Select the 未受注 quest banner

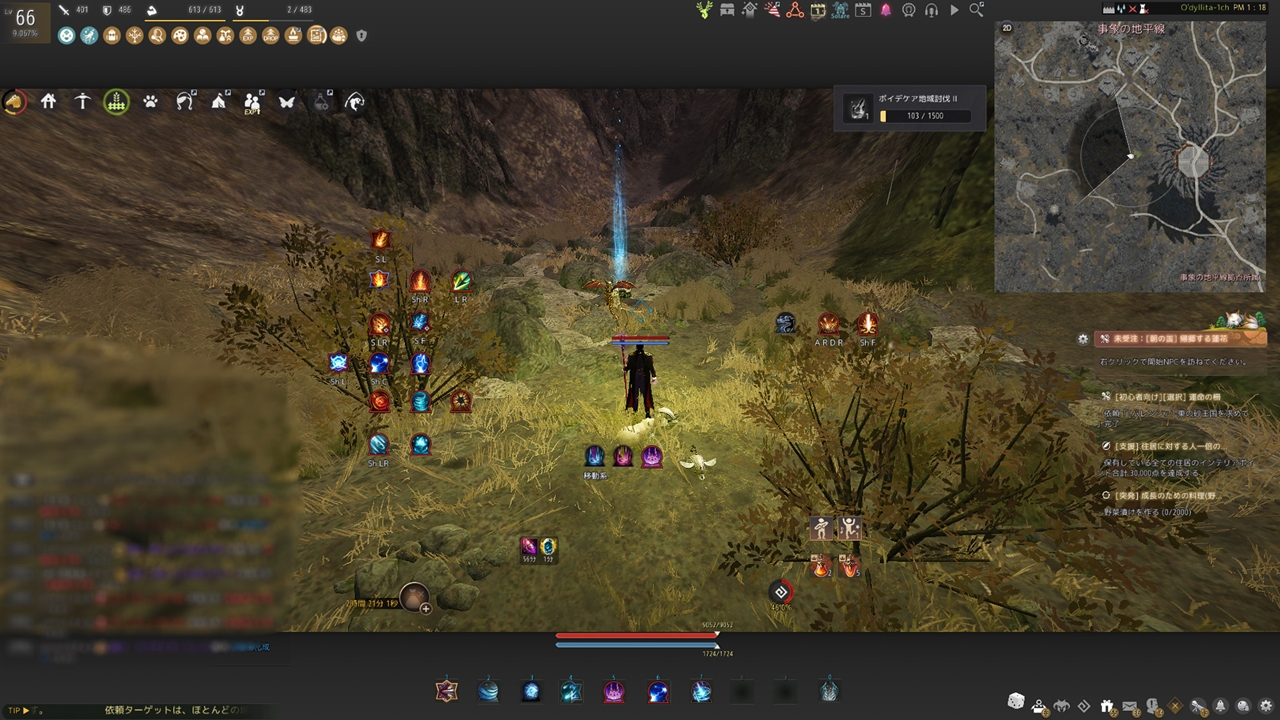(x=1180, y=339)
